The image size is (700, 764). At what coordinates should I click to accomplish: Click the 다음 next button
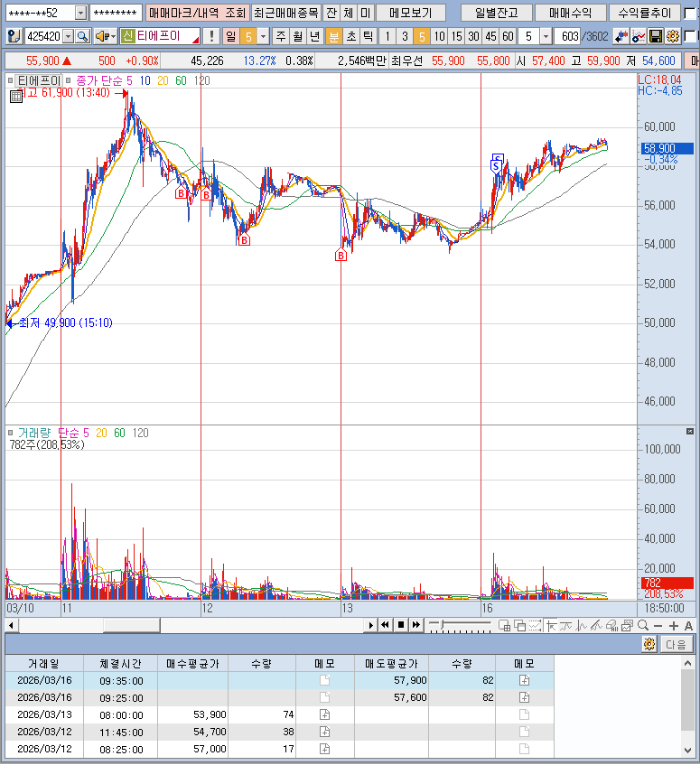tap(676, 644)
